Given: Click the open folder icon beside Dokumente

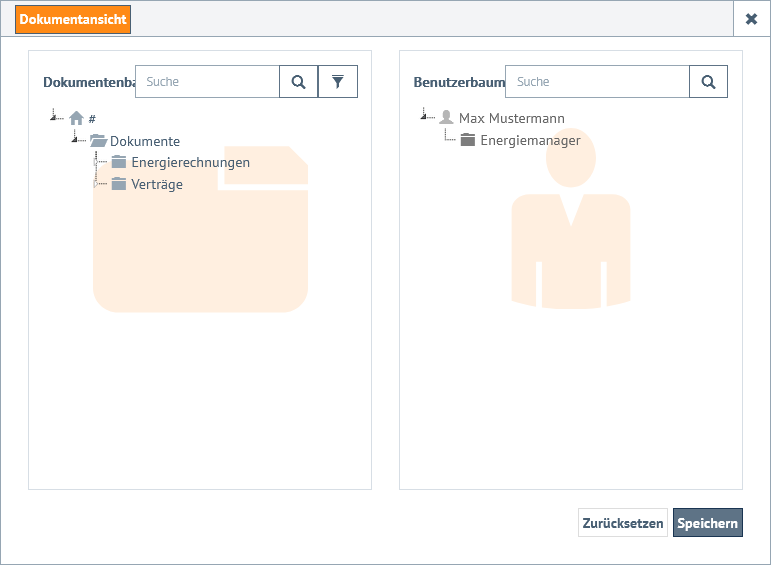Looking at the screenshot, I should click(98, 141).
